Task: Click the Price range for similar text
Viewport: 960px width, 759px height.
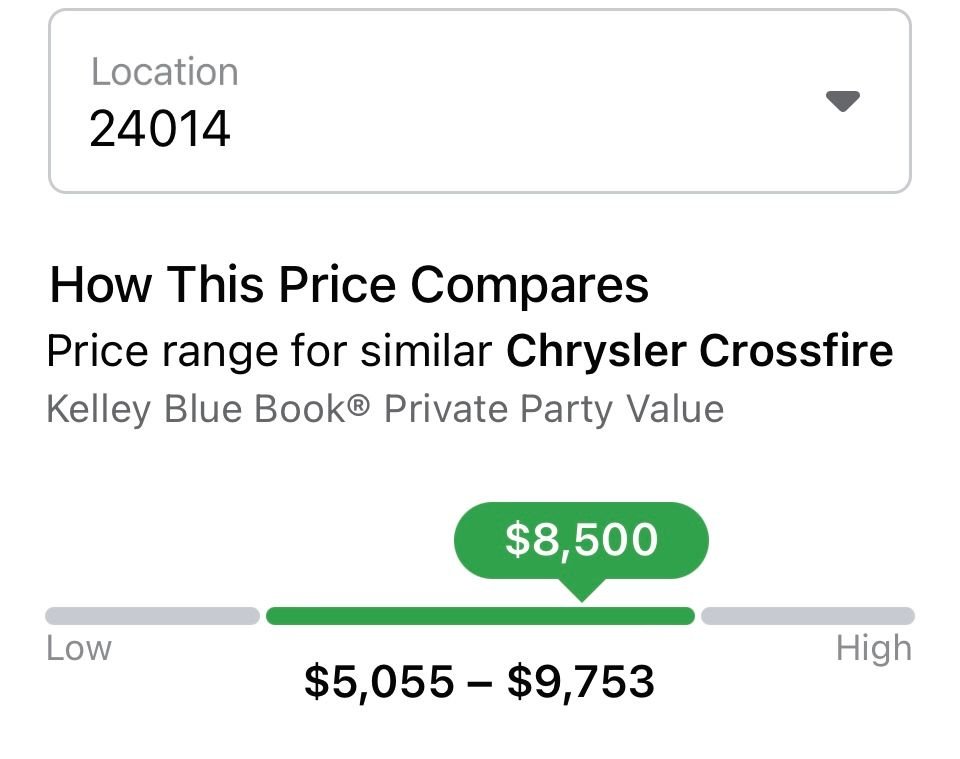Action: 270,350
